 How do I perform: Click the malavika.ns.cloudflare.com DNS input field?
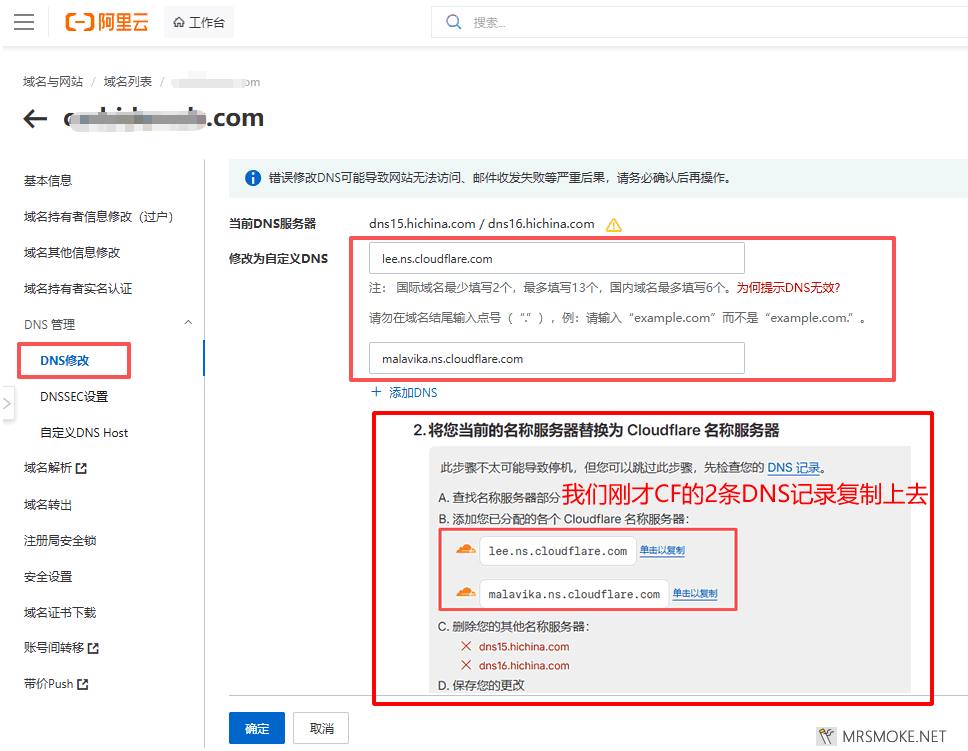pyautogui.click(x=556, y=358)
